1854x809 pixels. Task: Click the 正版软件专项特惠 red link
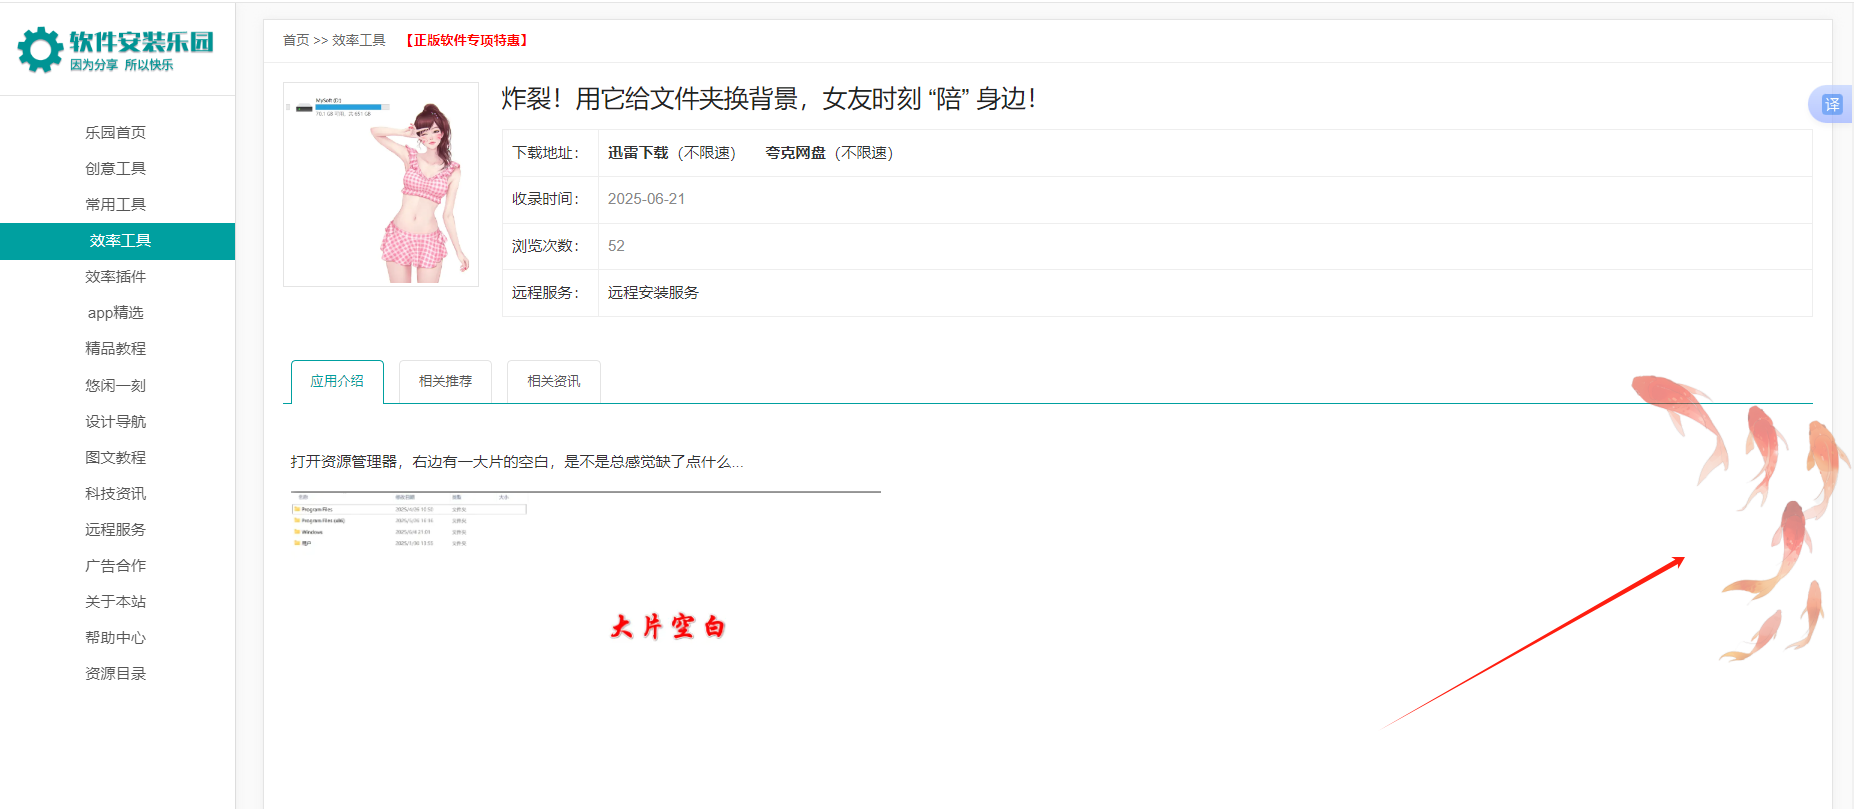pos(467,40)
